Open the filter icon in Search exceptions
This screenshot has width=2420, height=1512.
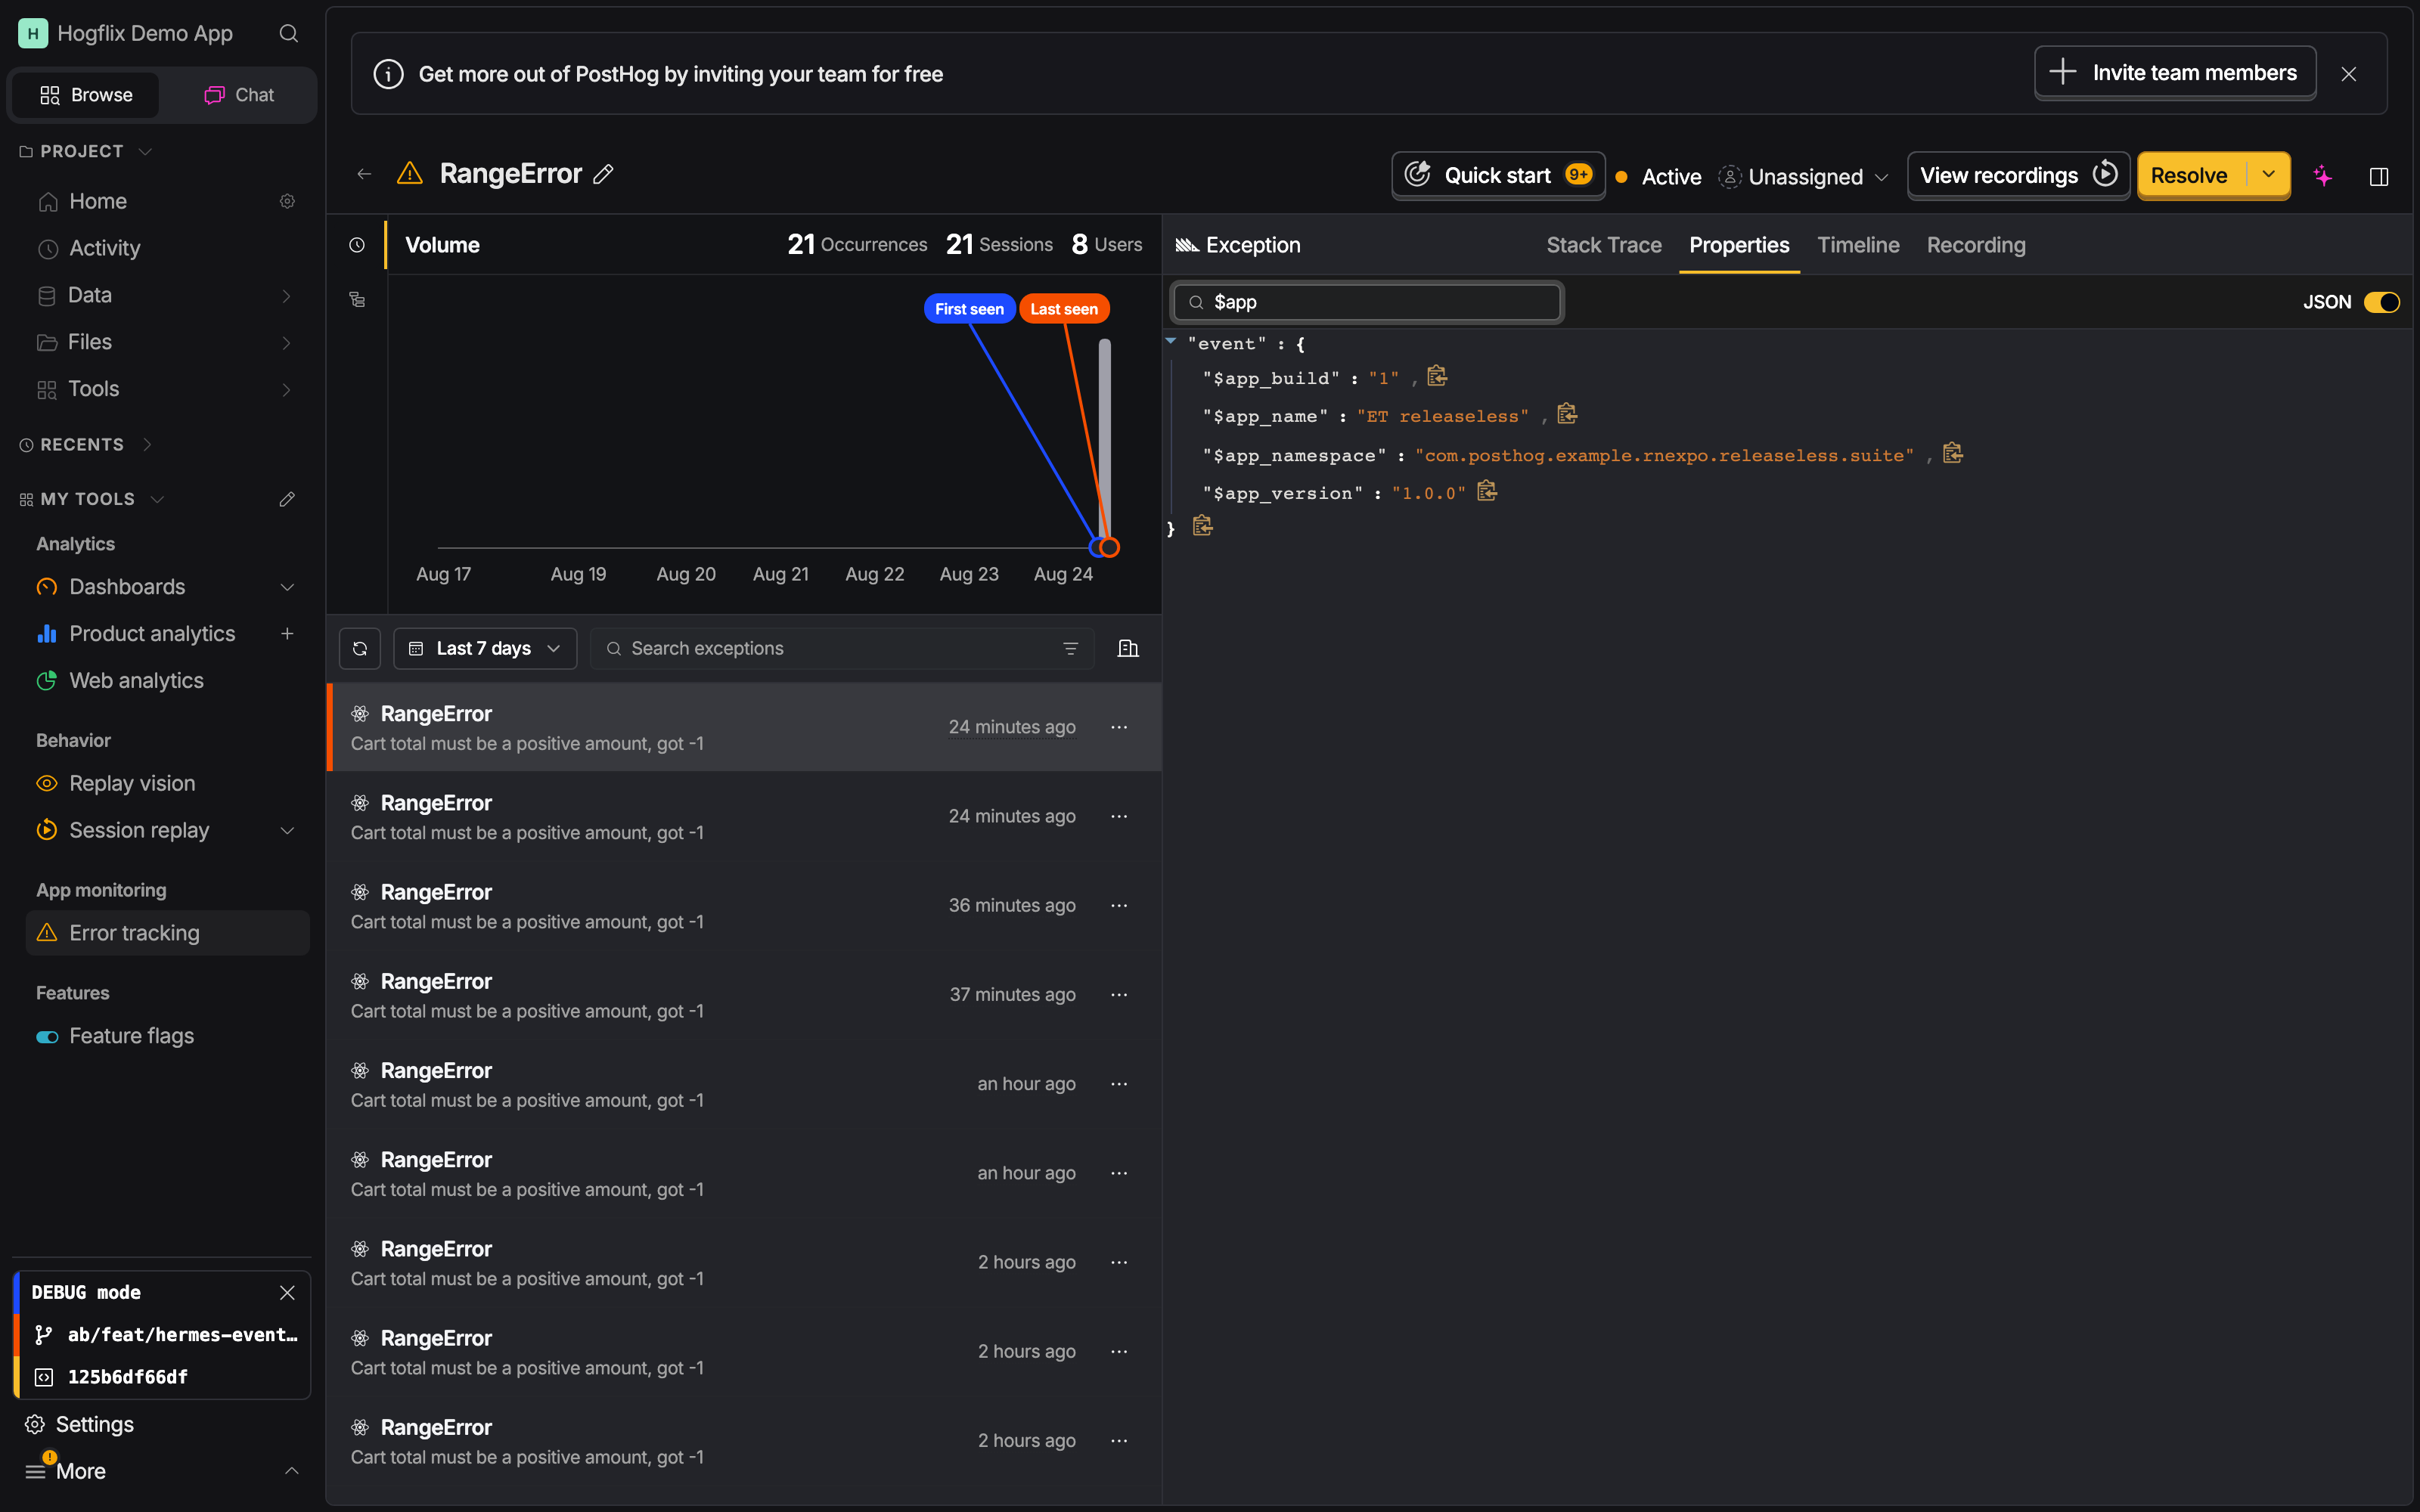pos(1070,649)
